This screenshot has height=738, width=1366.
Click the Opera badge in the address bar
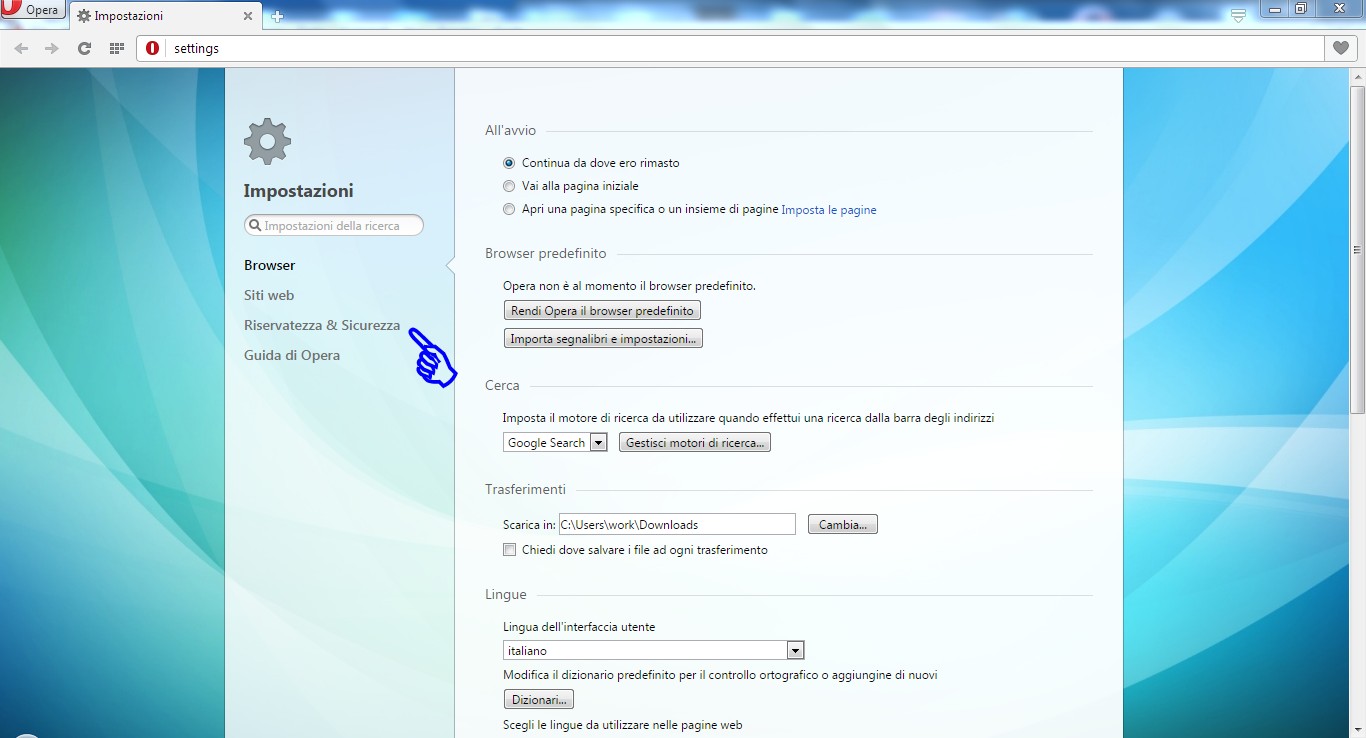pyautogui.click(x=152, y=47)
